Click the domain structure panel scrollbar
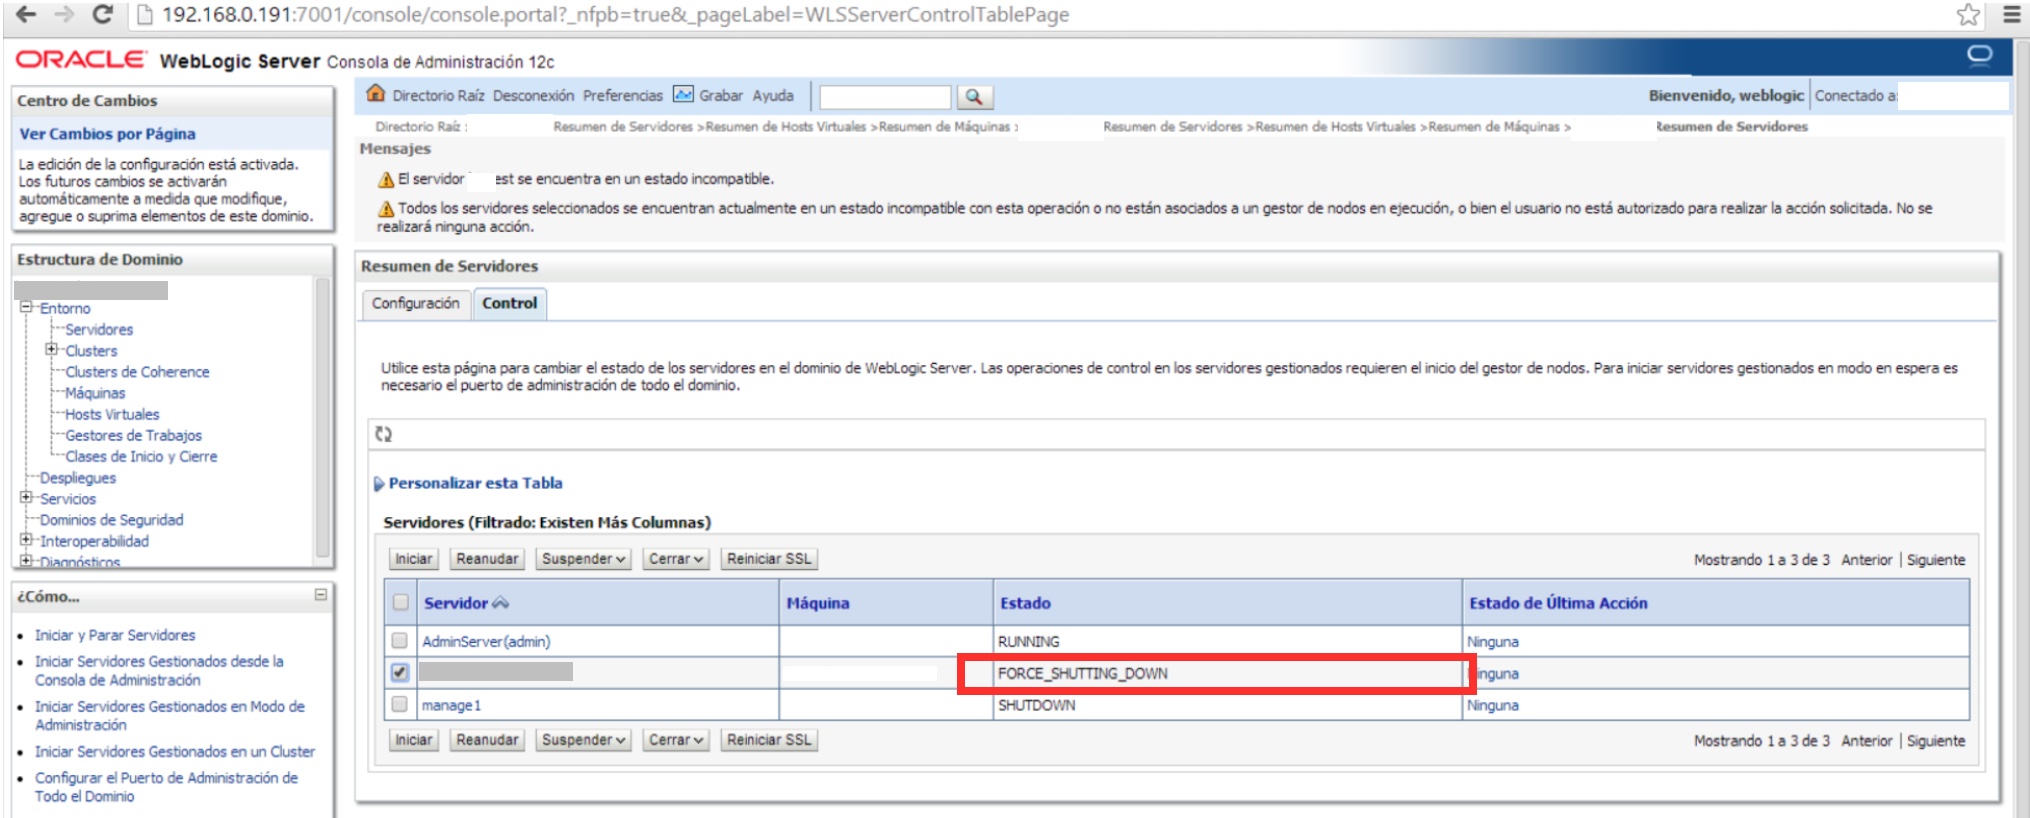 click(x=323, y=418)
